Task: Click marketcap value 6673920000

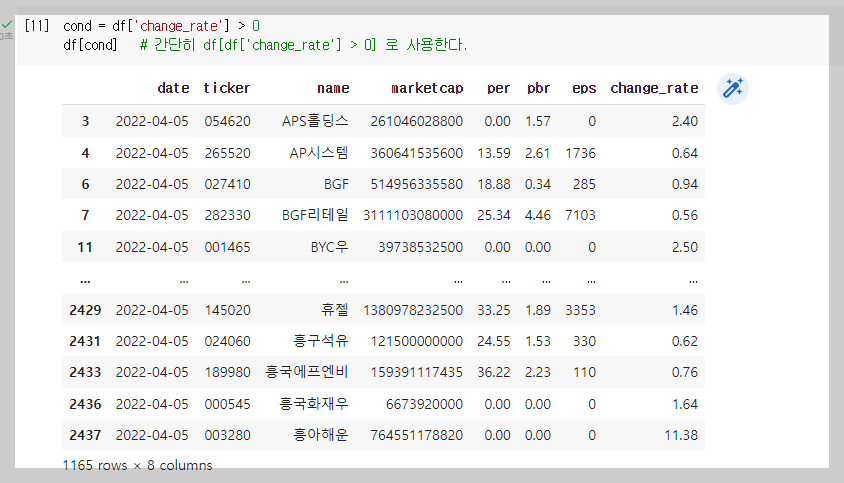Action: (424, 404)
